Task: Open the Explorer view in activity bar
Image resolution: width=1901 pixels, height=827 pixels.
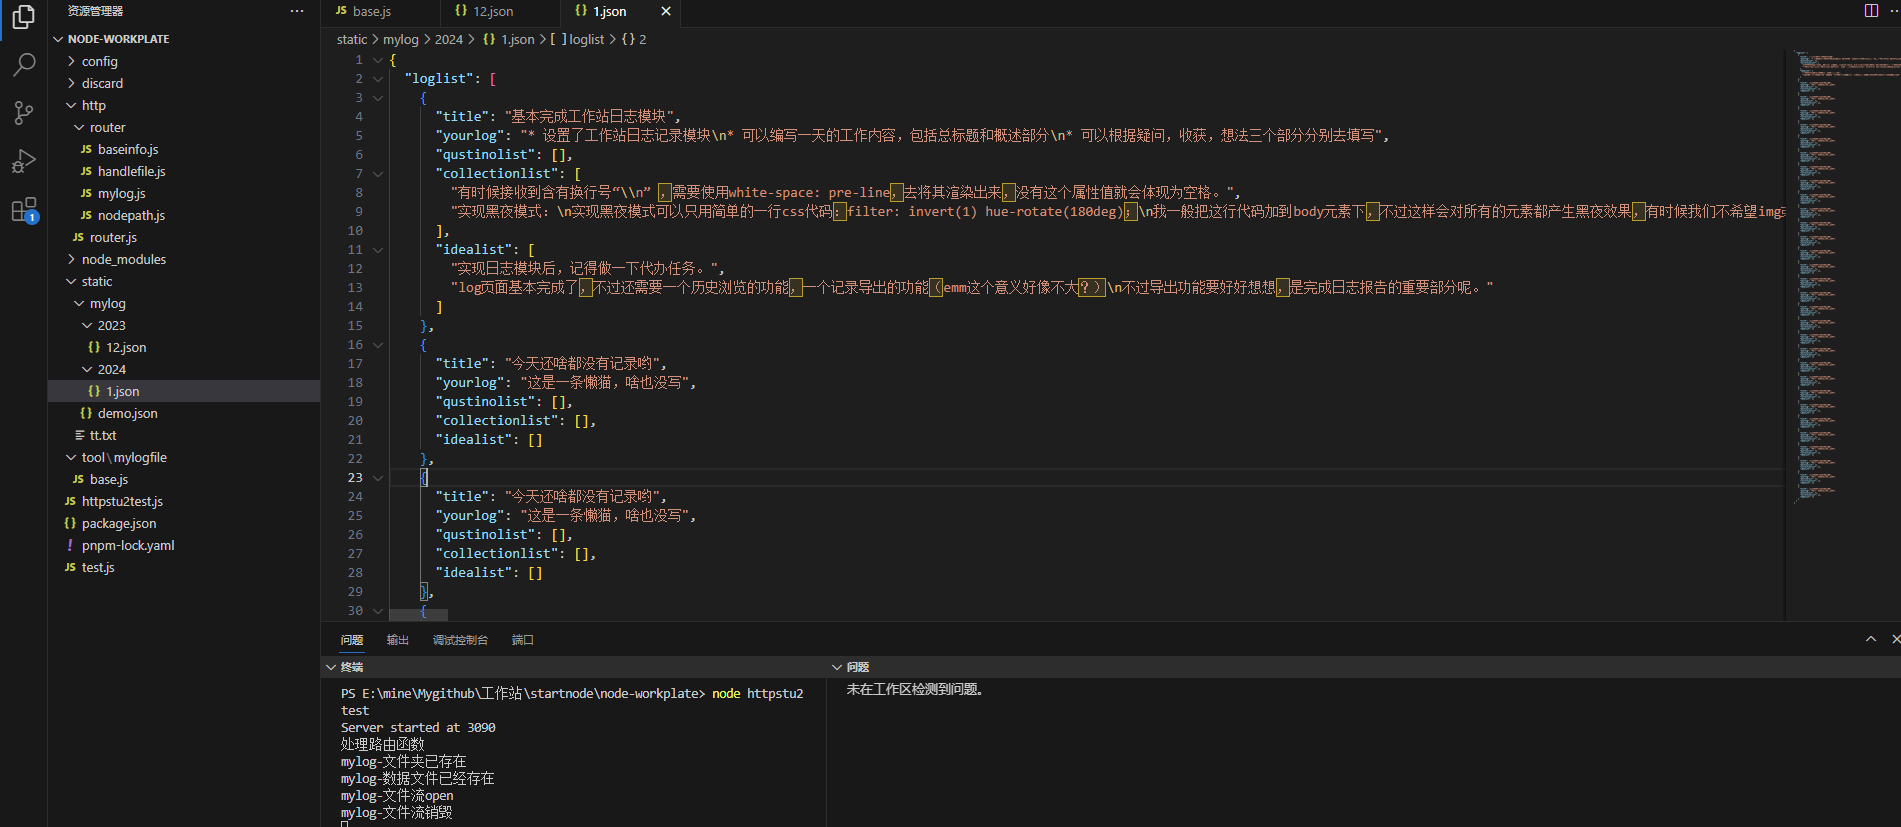Action: pyautogui.click(x=23, y=17)
